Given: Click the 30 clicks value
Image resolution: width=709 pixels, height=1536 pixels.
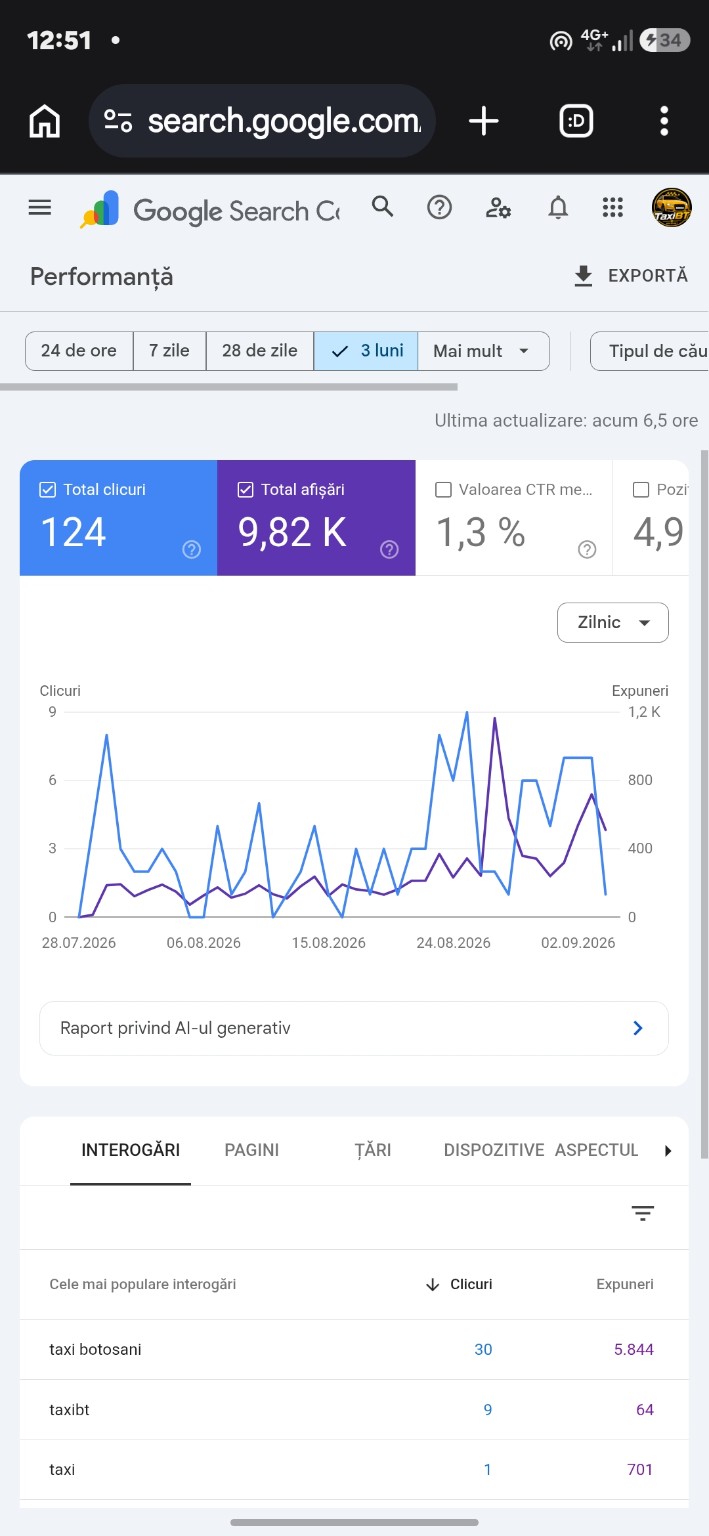Looking at the screenshot, I should 483,1350.
